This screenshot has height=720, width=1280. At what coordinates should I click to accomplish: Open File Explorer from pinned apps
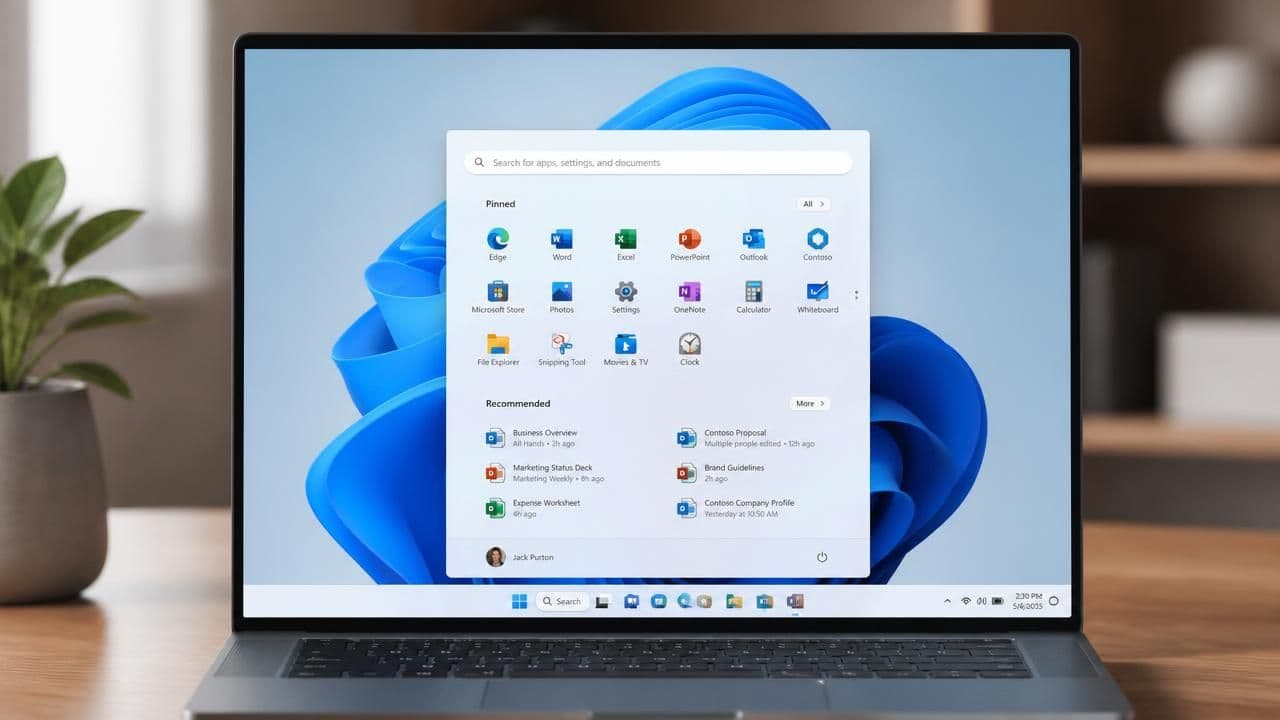pyautogui.click(x=498, y=350)
